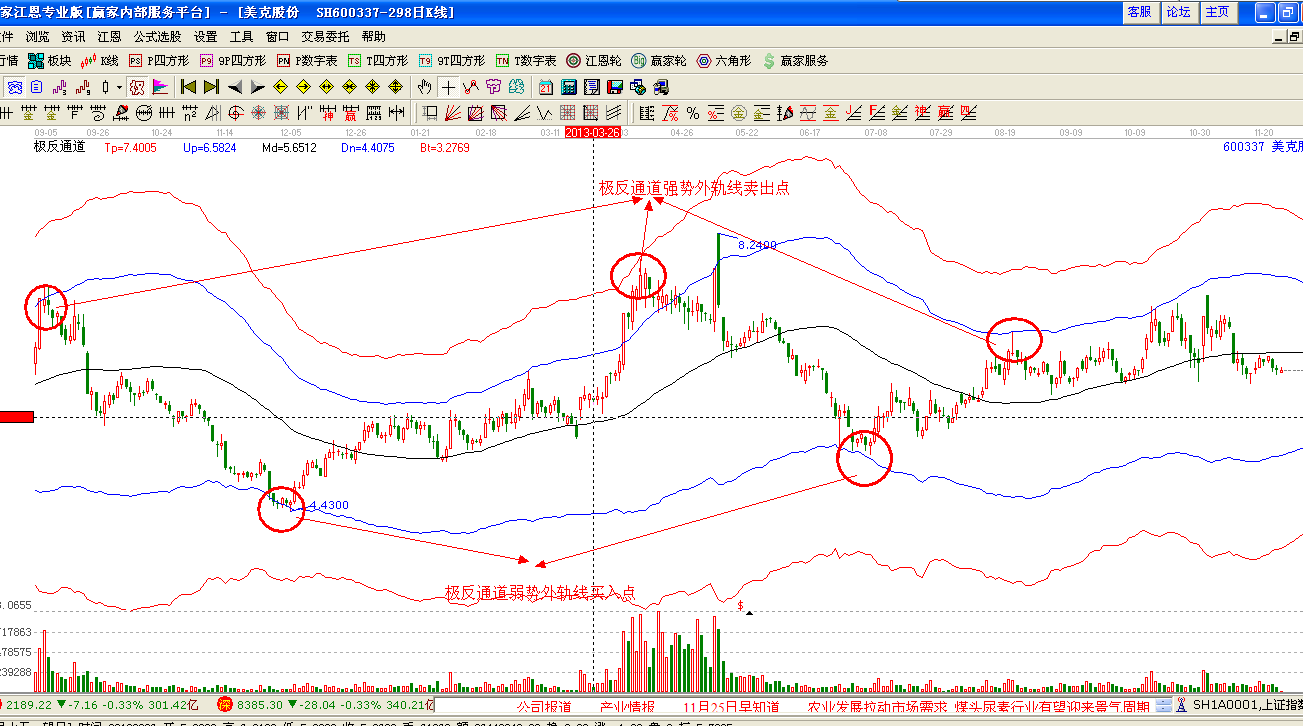Expand the candlestick type dropdown arrow
Screen dimensions: 1303x726
pos(118,87)
